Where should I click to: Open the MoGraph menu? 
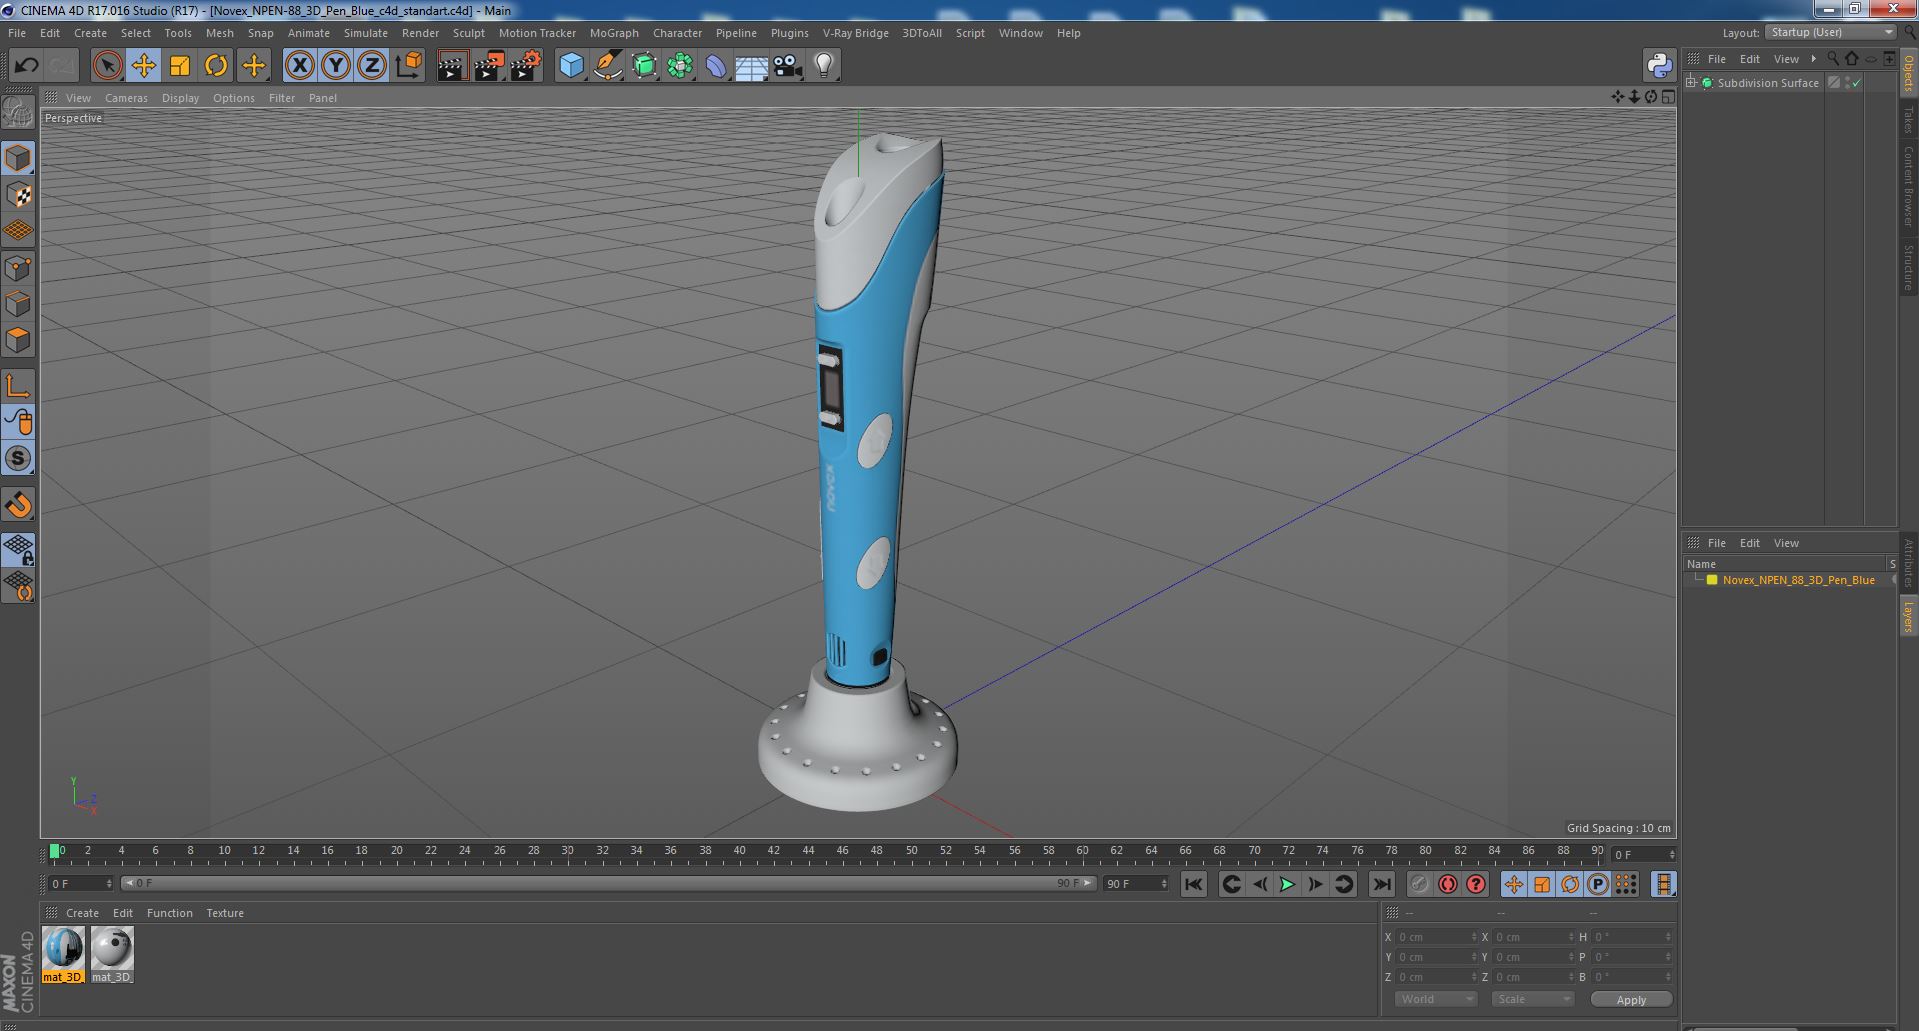614,33
